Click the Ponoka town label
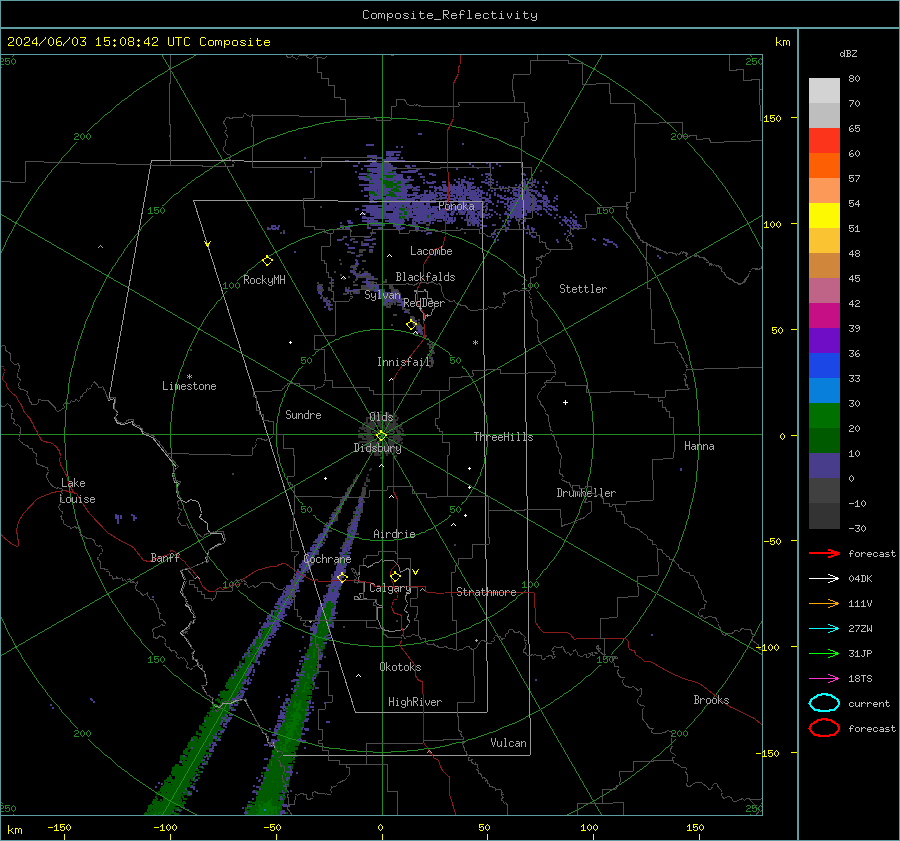The height and width of the screenshot is (841, 900). pos(456,206)
